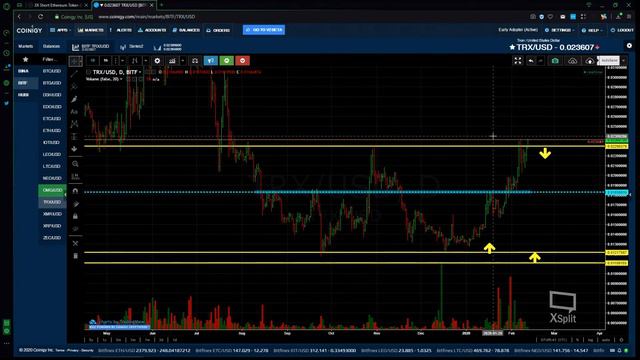Toggle stay in drawing mode pencil
The height and width of the screenshot is (360, 640).
point(75,204)
